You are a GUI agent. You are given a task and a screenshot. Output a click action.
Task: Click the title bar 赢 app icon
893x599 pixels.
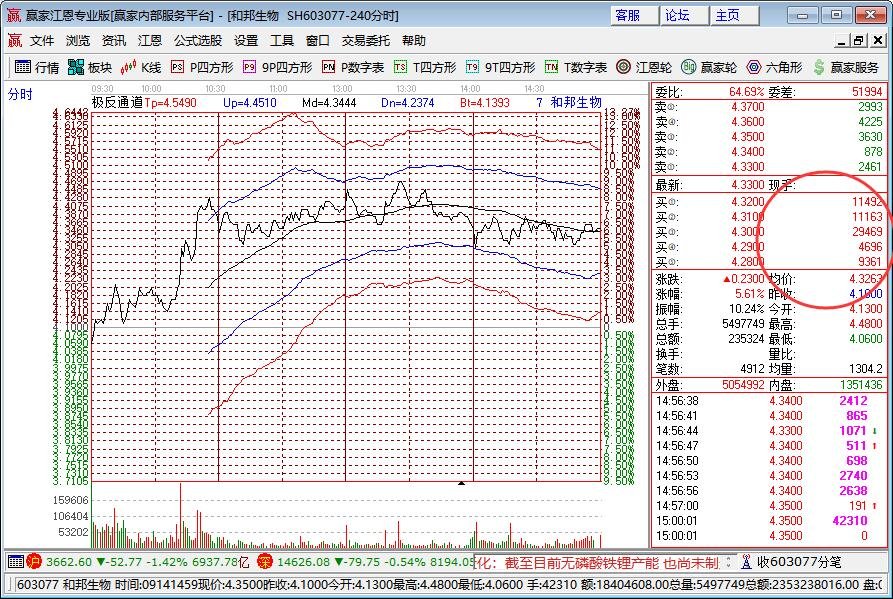click(14, 15)
